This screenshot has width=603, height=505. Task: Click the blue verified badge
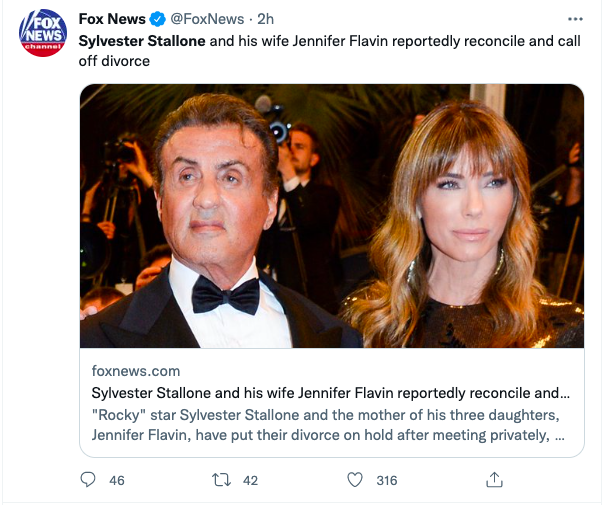coord(157,19)
